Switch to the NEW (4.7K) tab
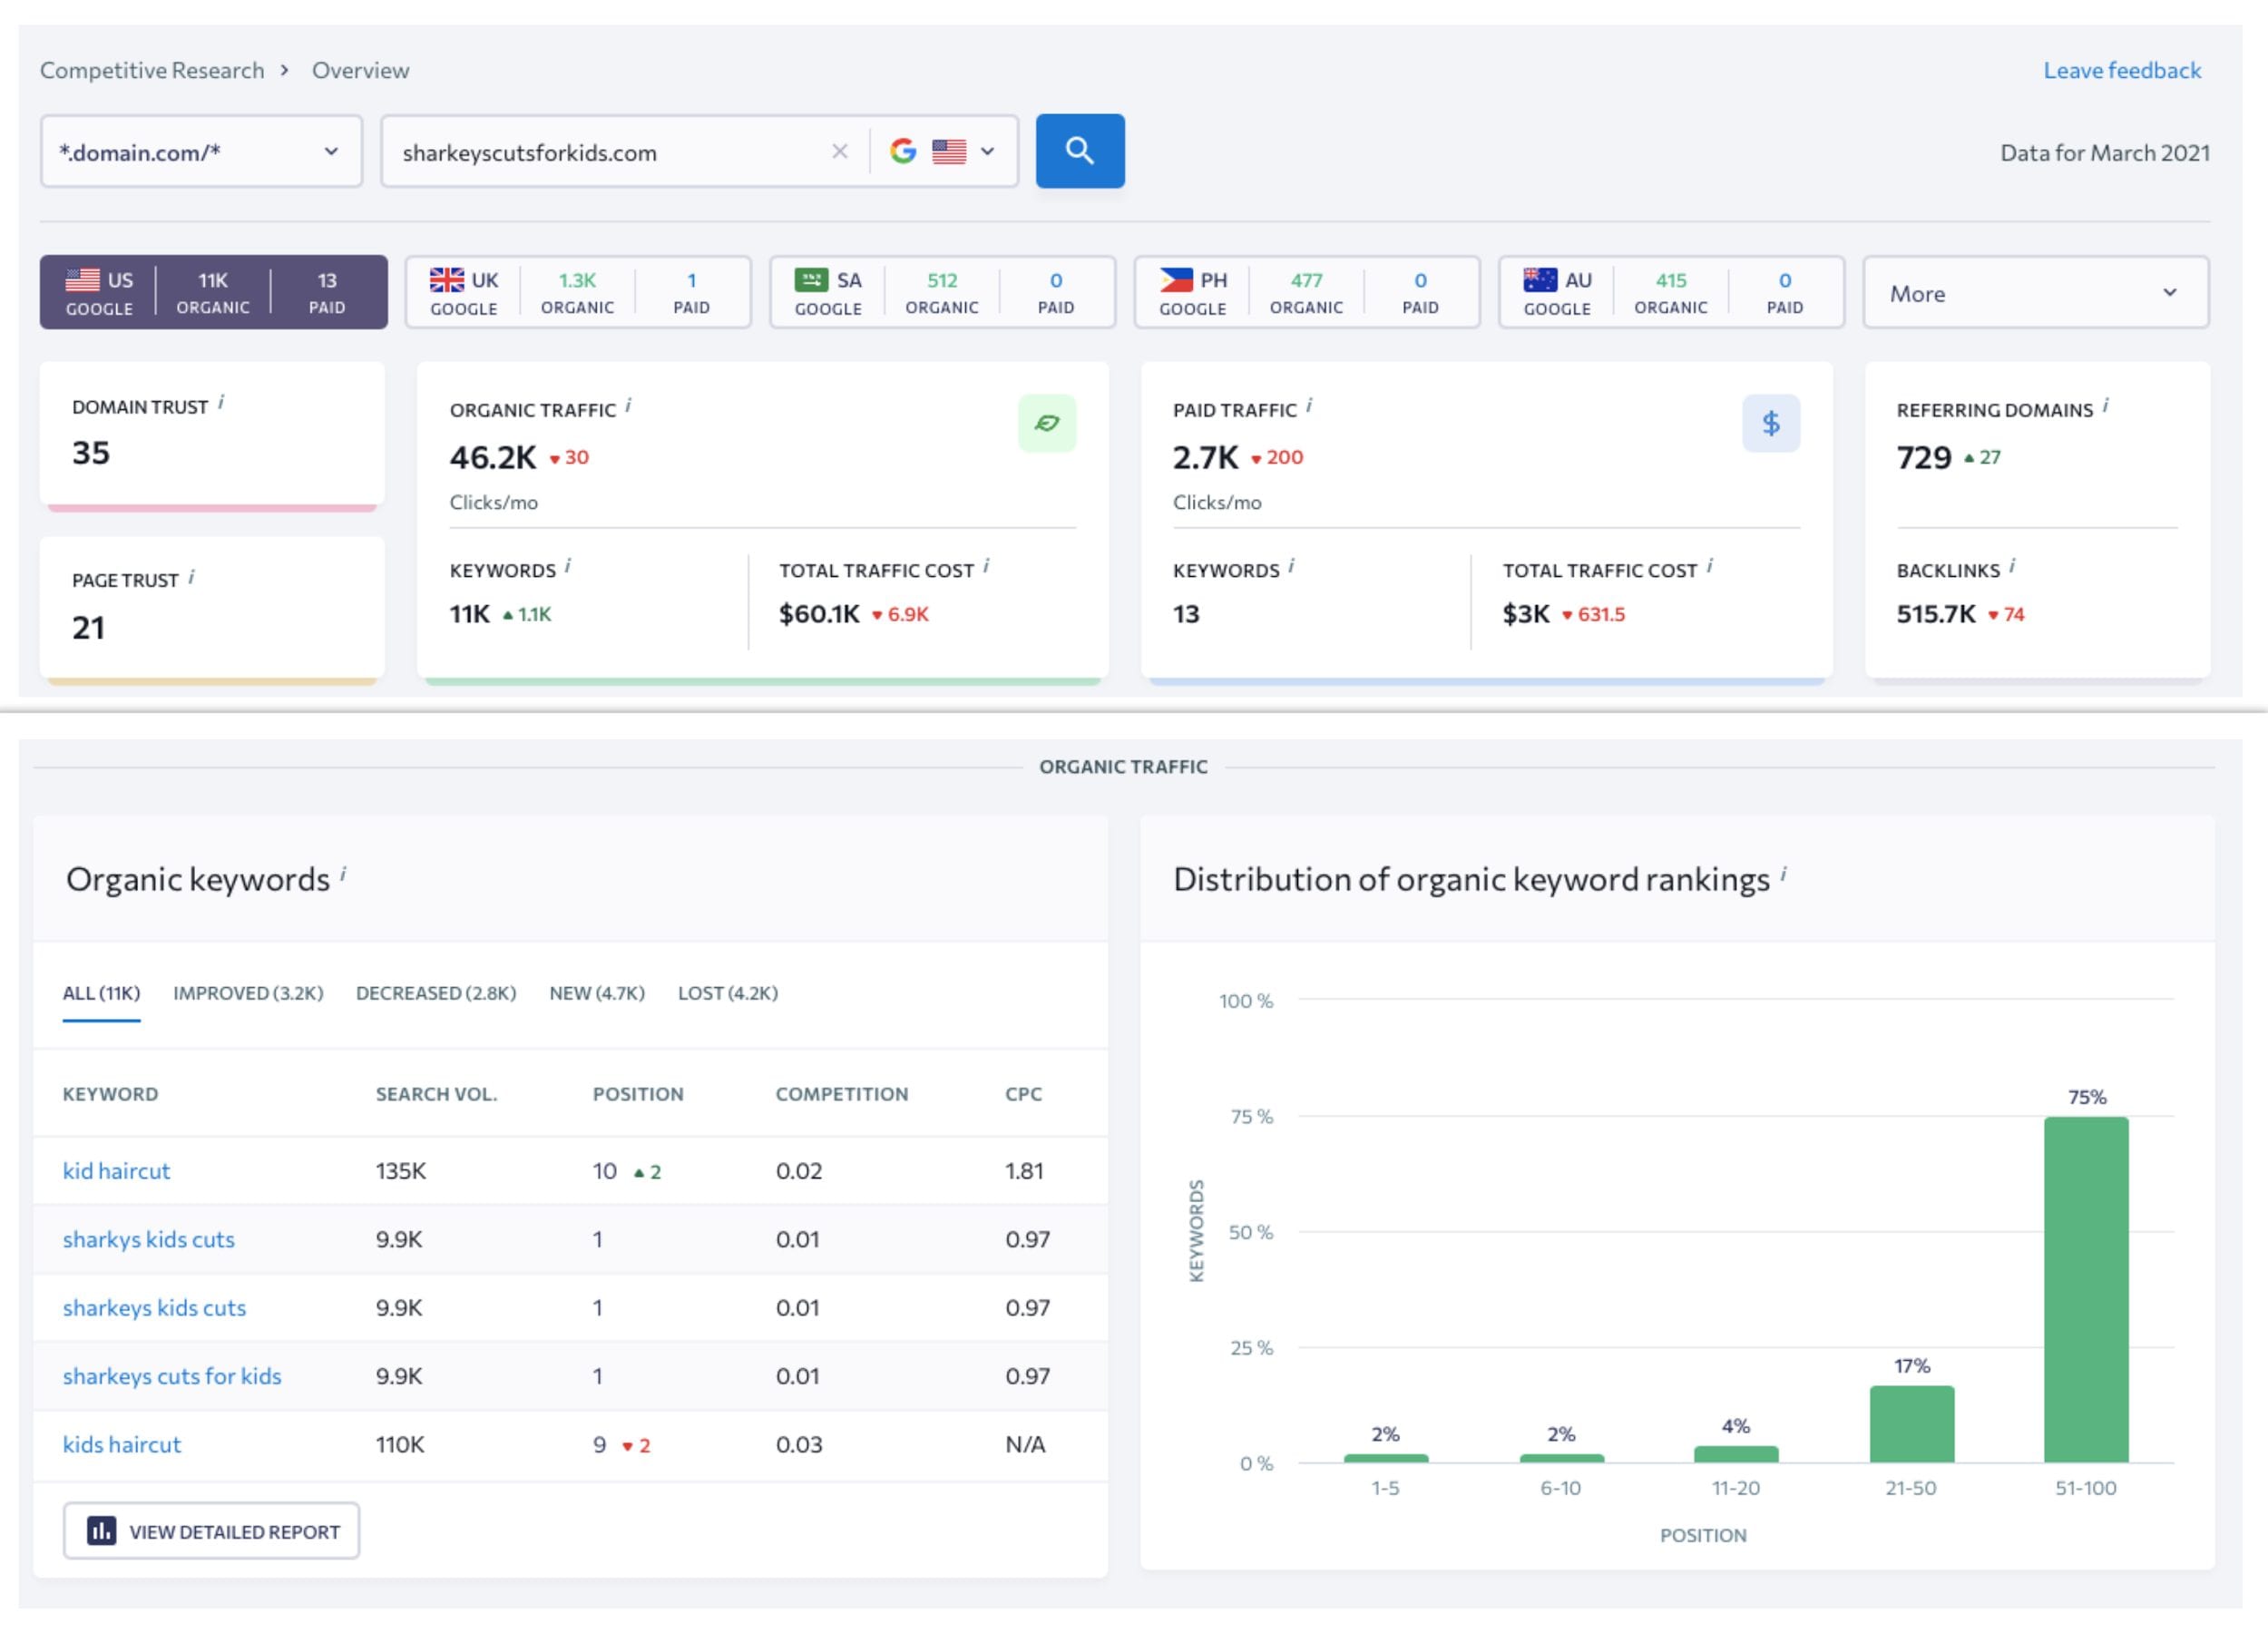Screen dimensions: 2268x1633 [597, 993]
